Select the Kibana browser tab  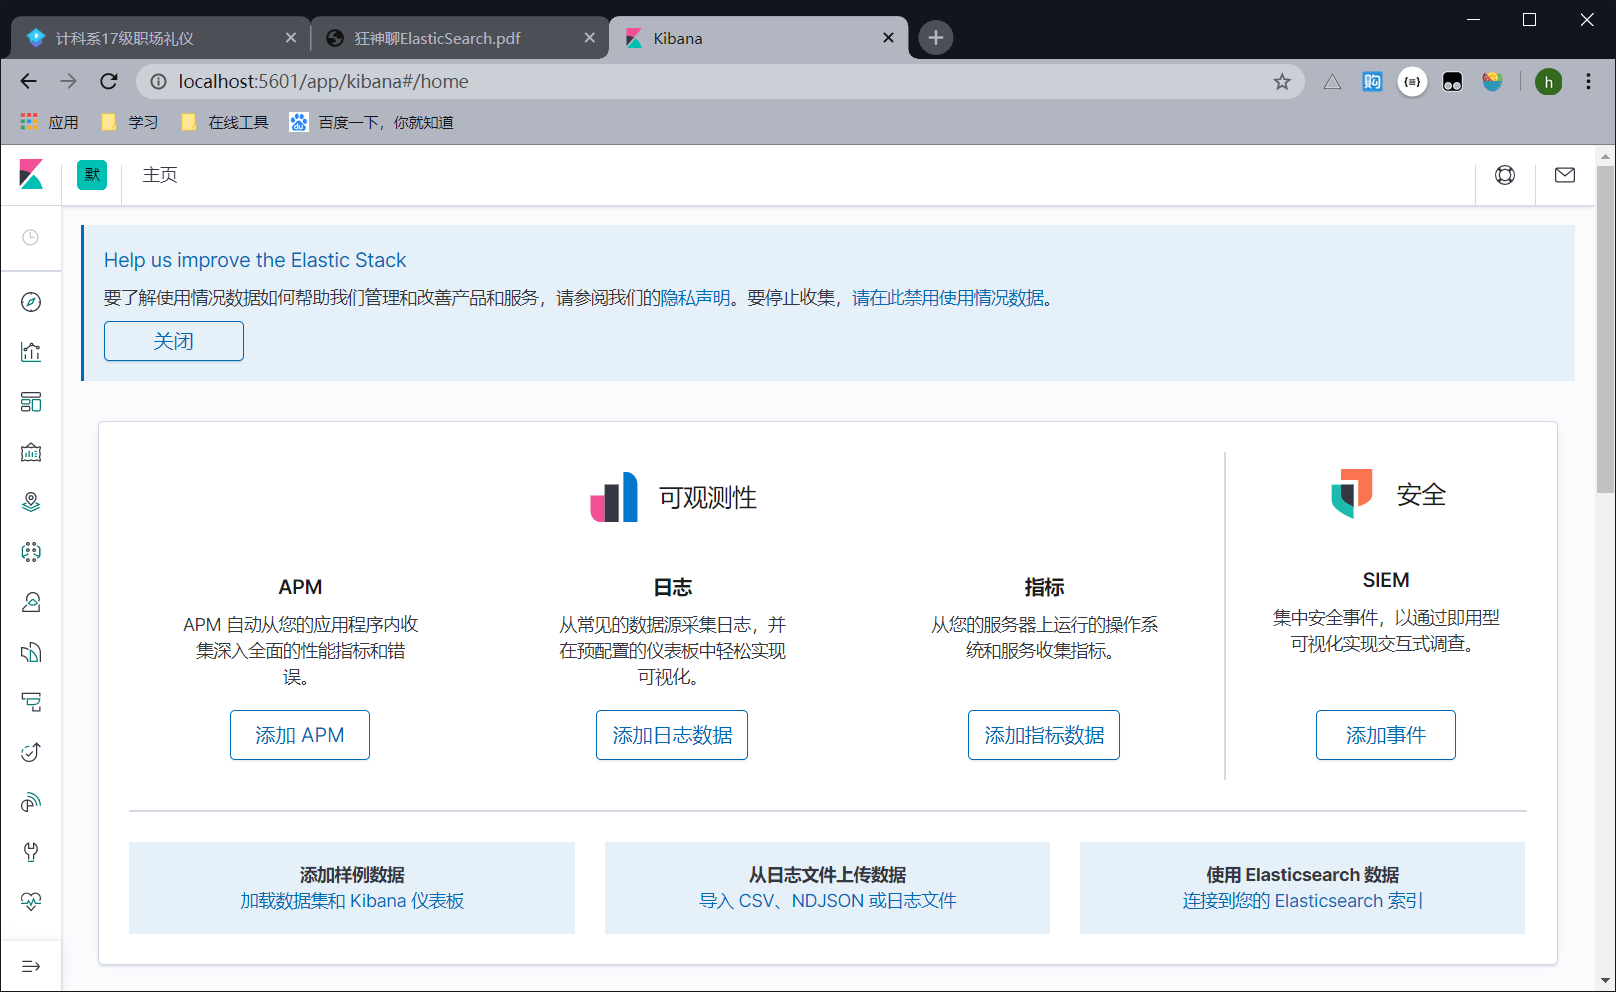click(758, 38)
